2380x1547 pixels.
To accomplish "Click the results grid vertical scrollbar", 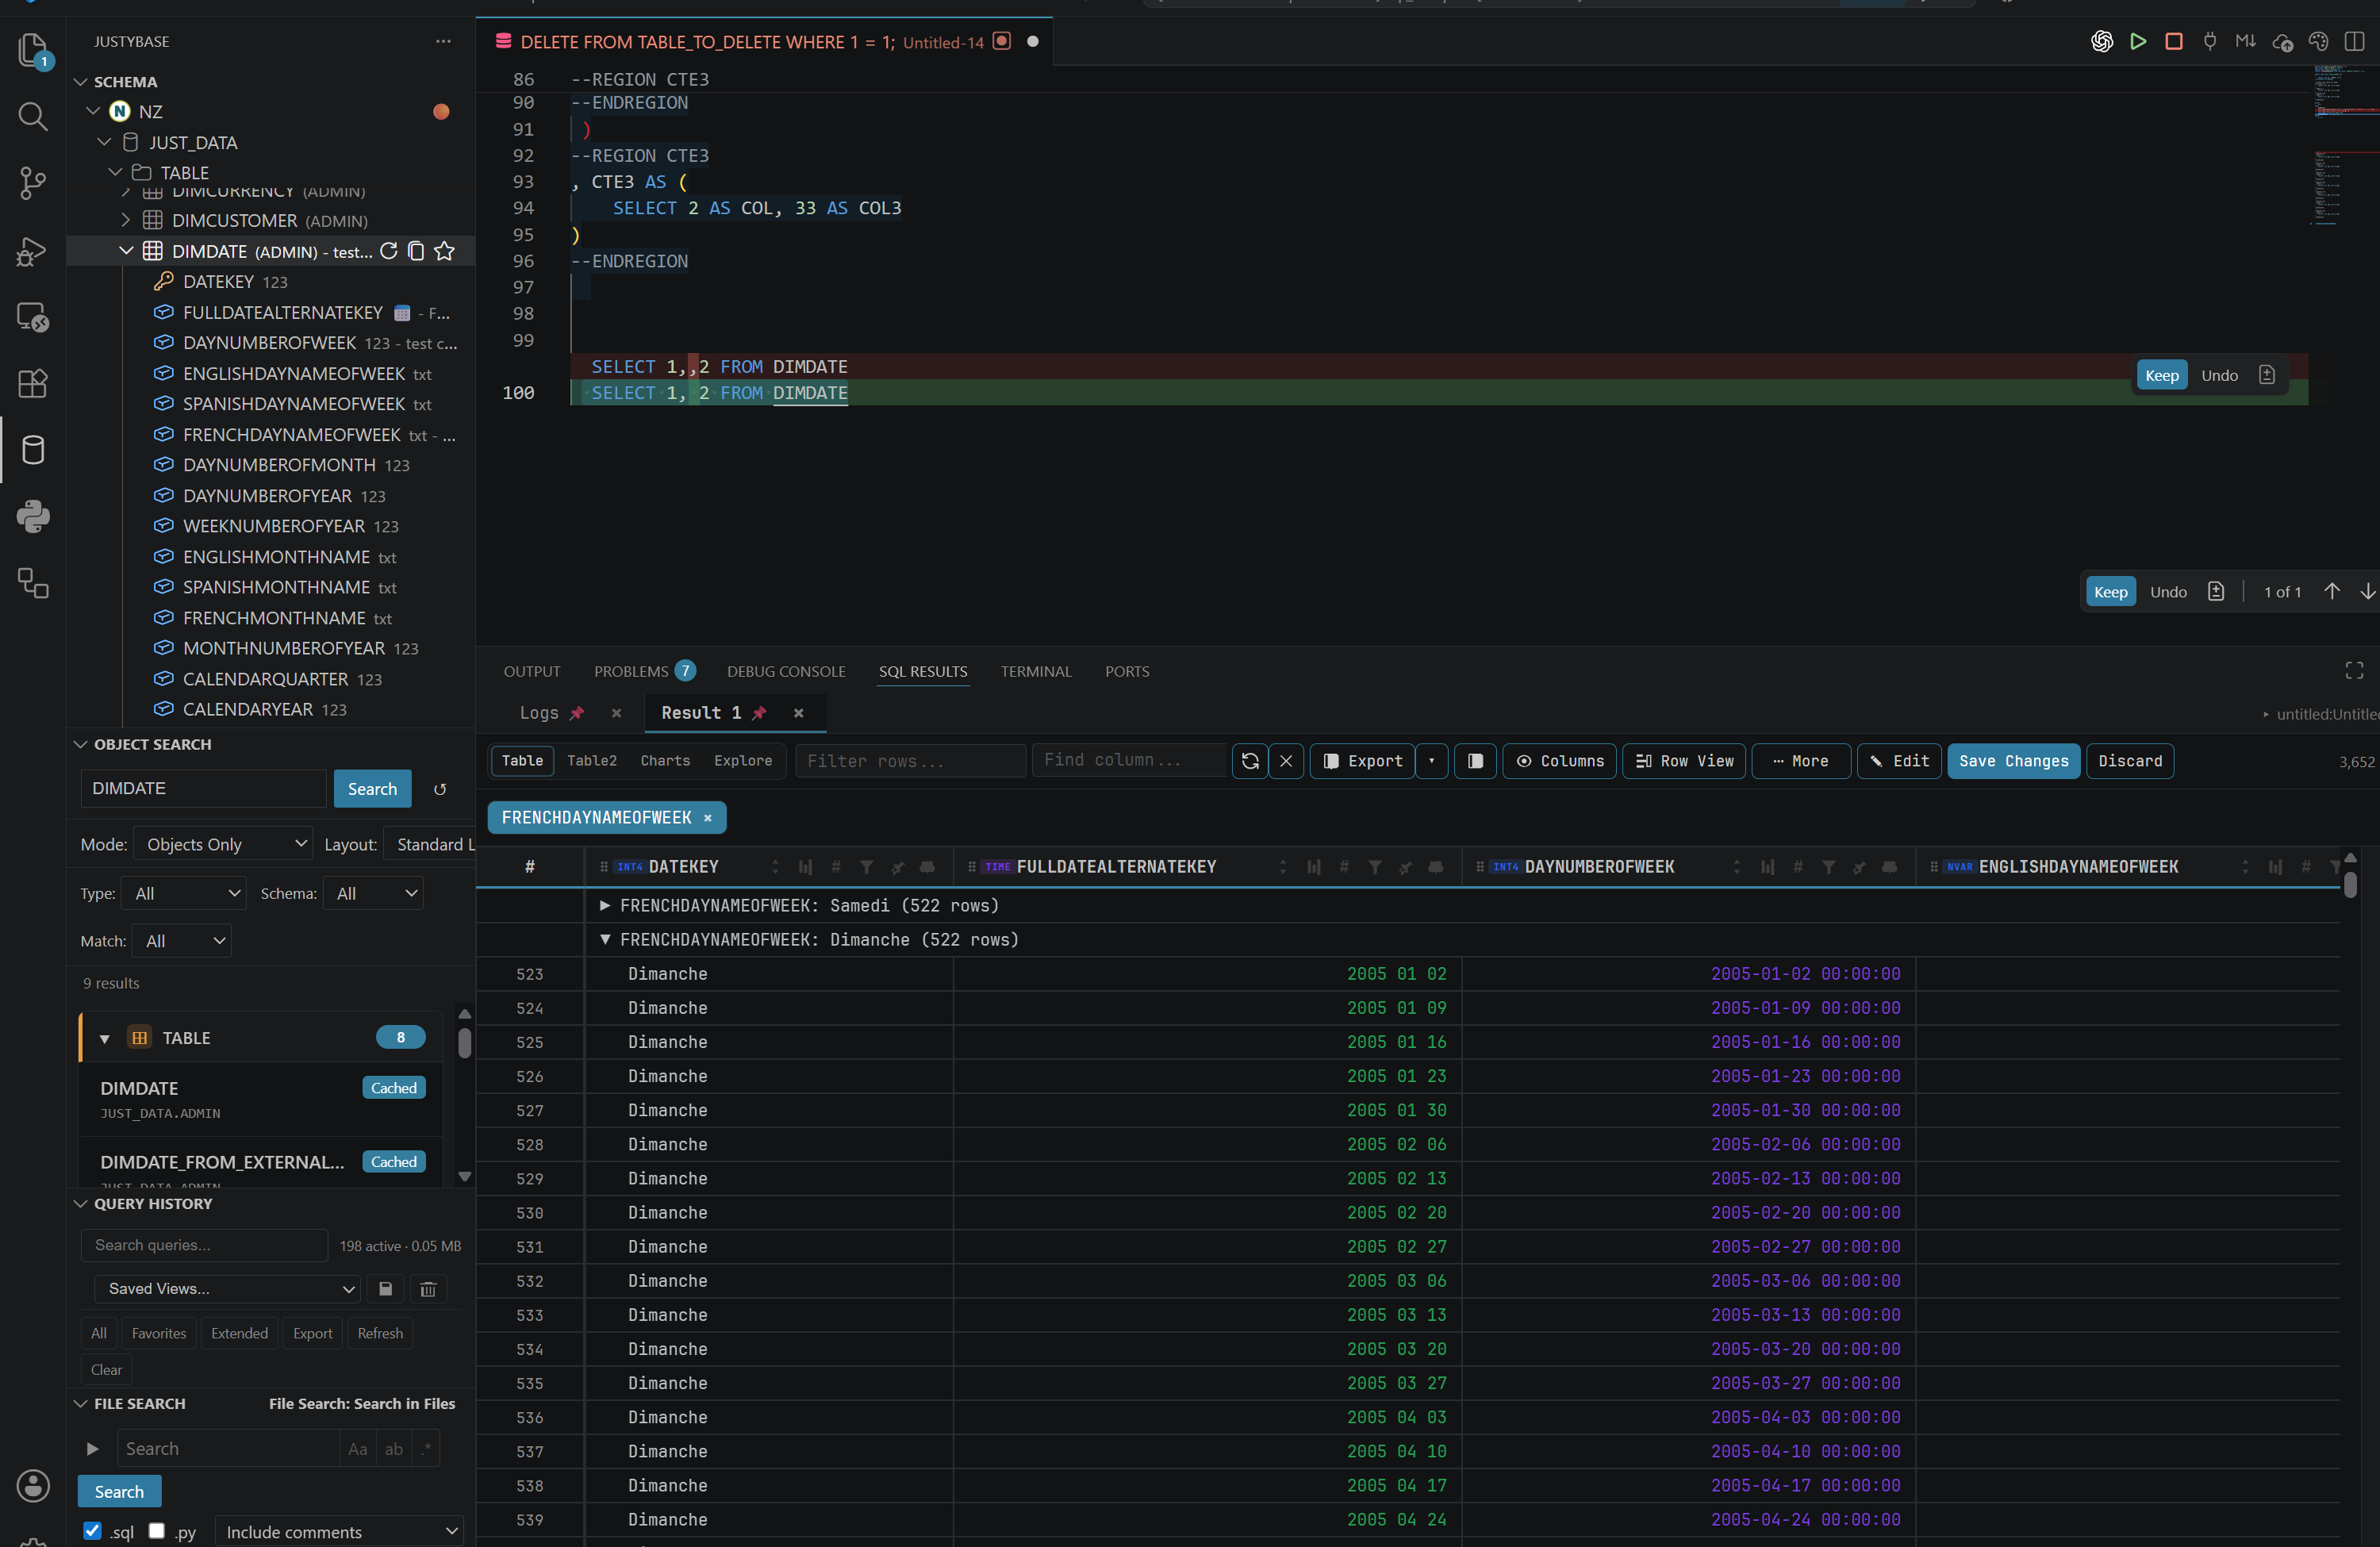I will 2350,885.
